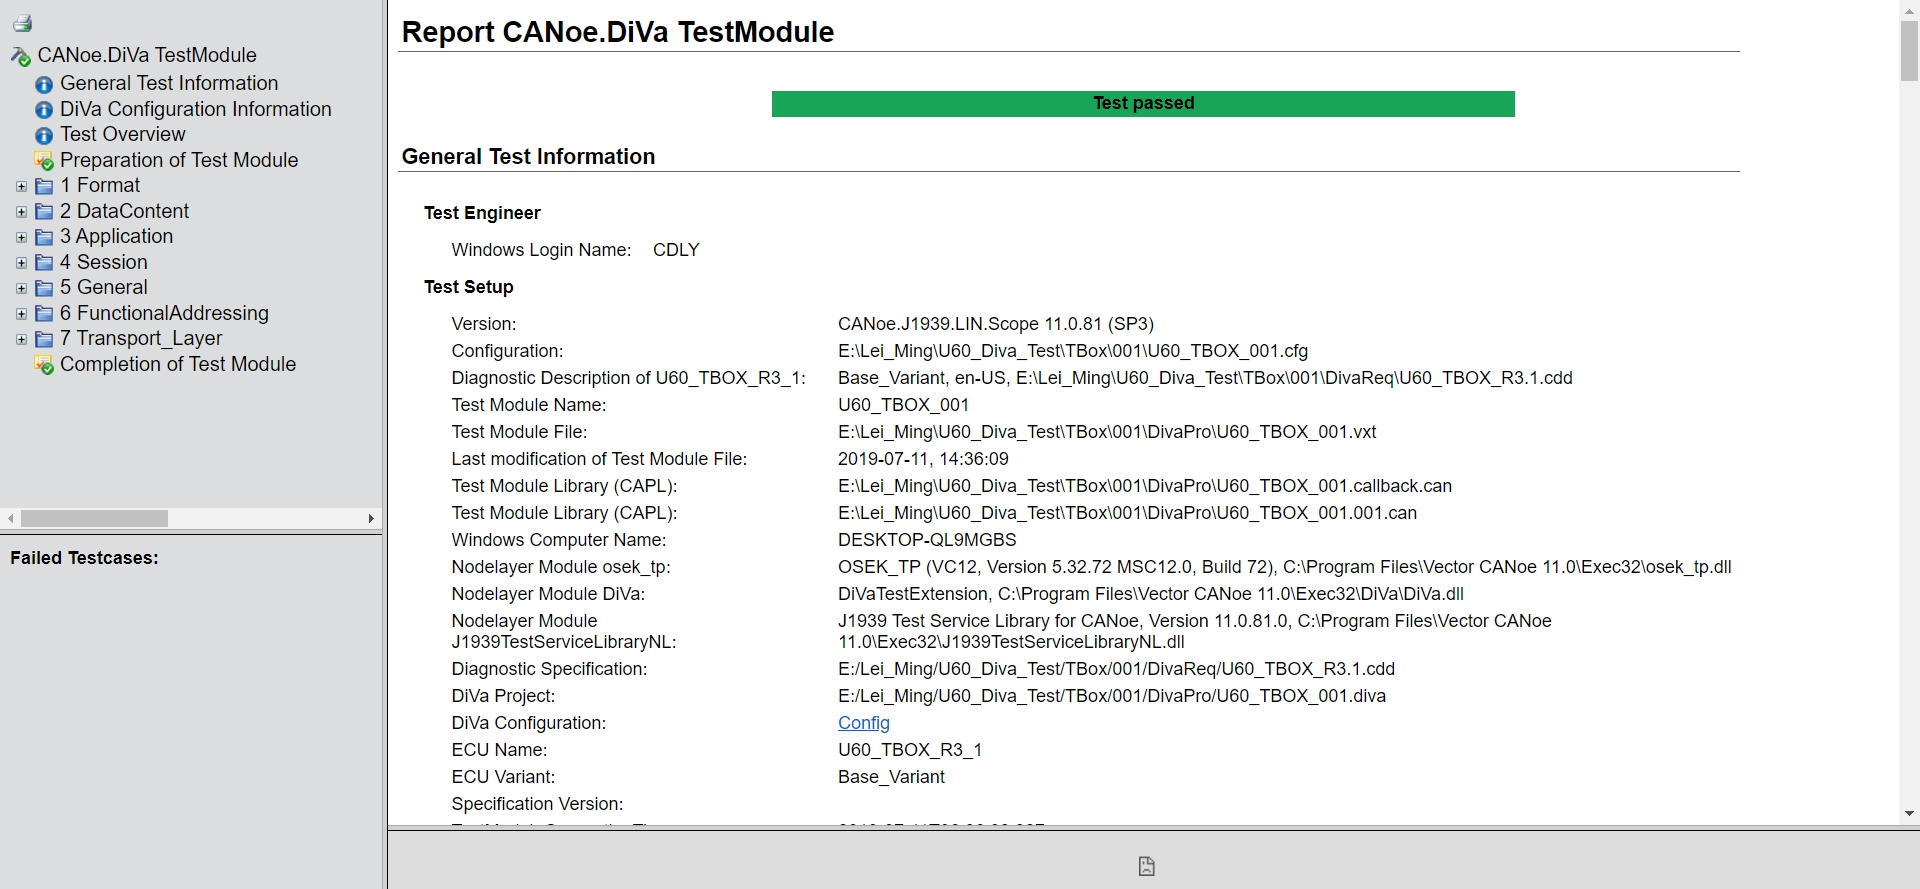Click the sidebar horizontal scrollbar thumb

tap(94, 518)
